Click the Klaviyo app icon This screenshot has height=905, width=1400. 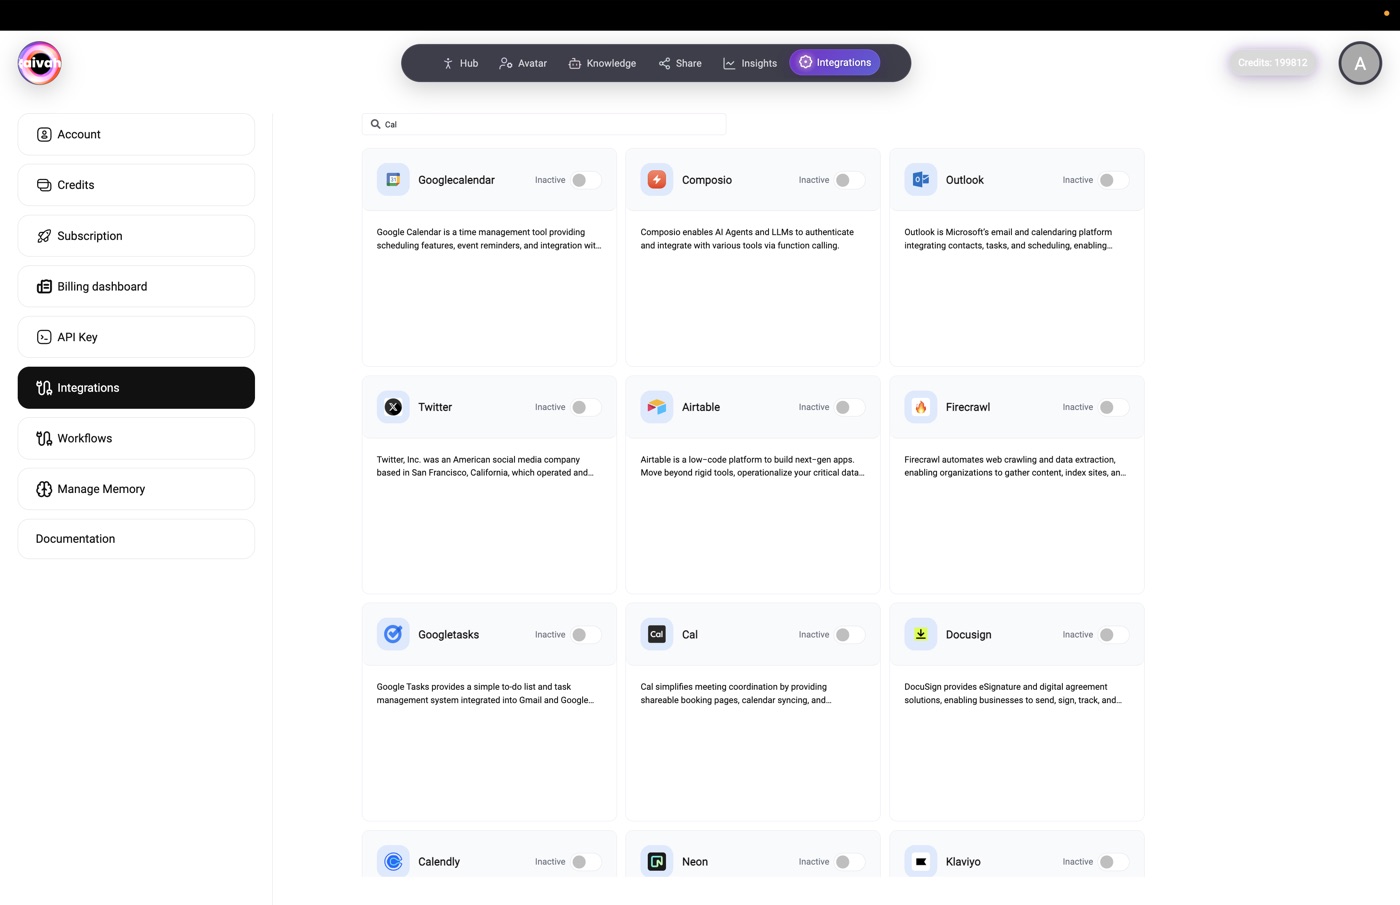tap(921, 861)
